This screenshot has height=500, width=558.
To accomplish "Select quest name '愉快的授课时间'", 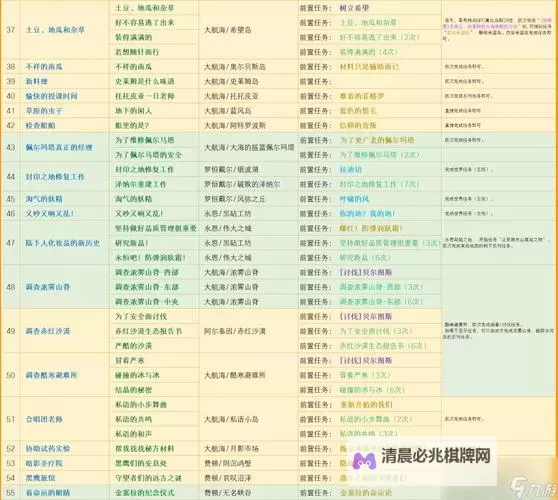I will click(x=51, y=96).
